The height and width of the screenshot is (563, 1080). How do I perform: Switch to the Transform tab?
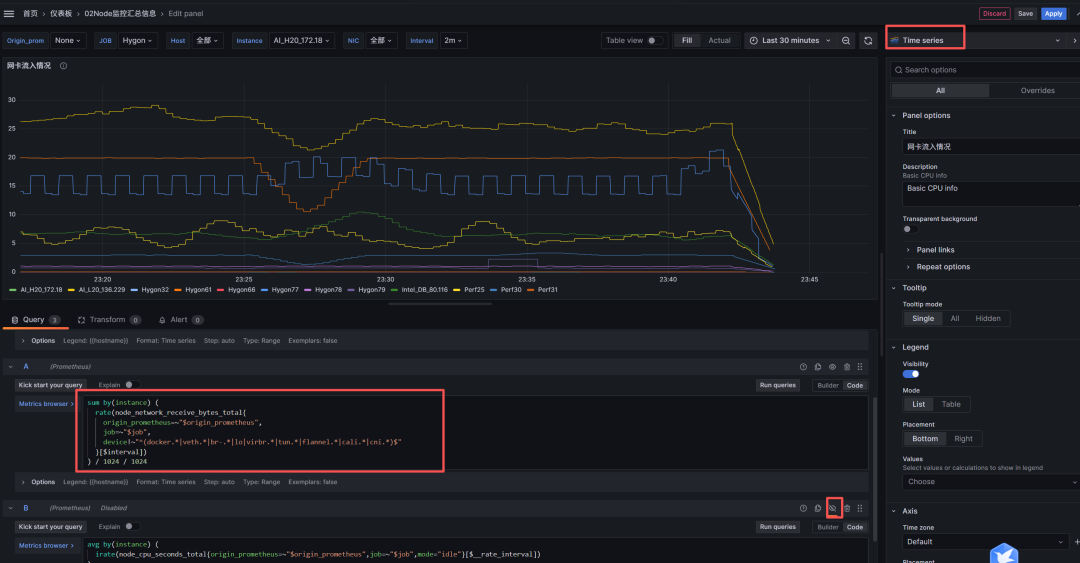point(107,320)
